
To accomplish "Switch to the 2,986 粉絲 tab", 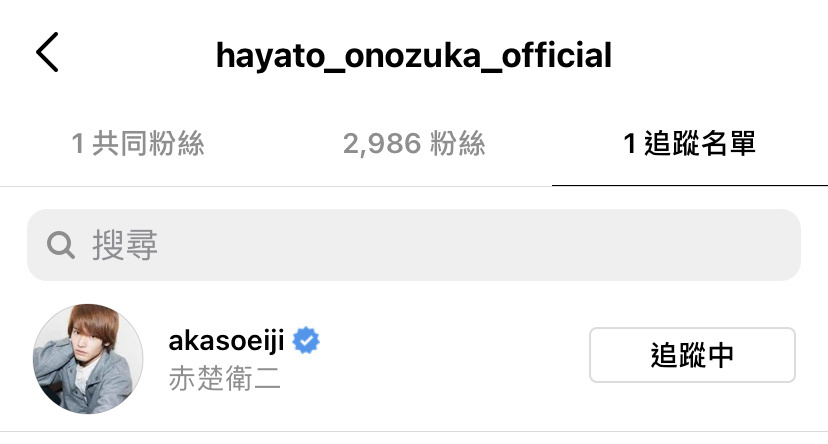I will (x=414, y=144).
